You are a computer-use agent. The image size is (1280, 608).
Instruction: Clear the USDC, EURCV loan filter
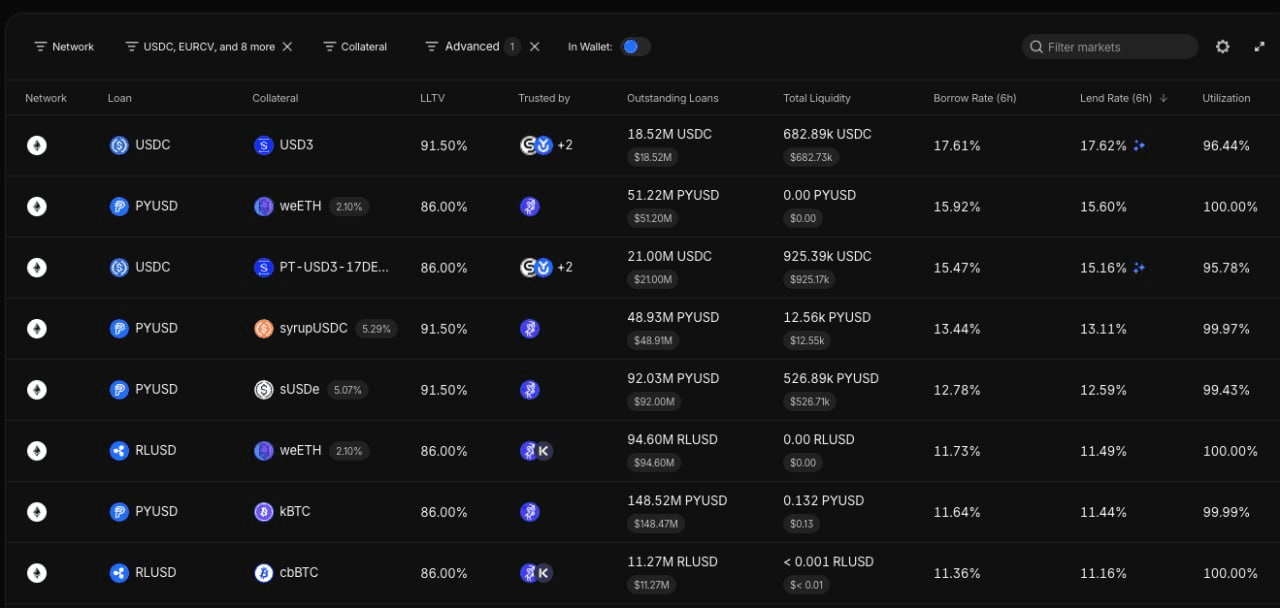(287, 47)
